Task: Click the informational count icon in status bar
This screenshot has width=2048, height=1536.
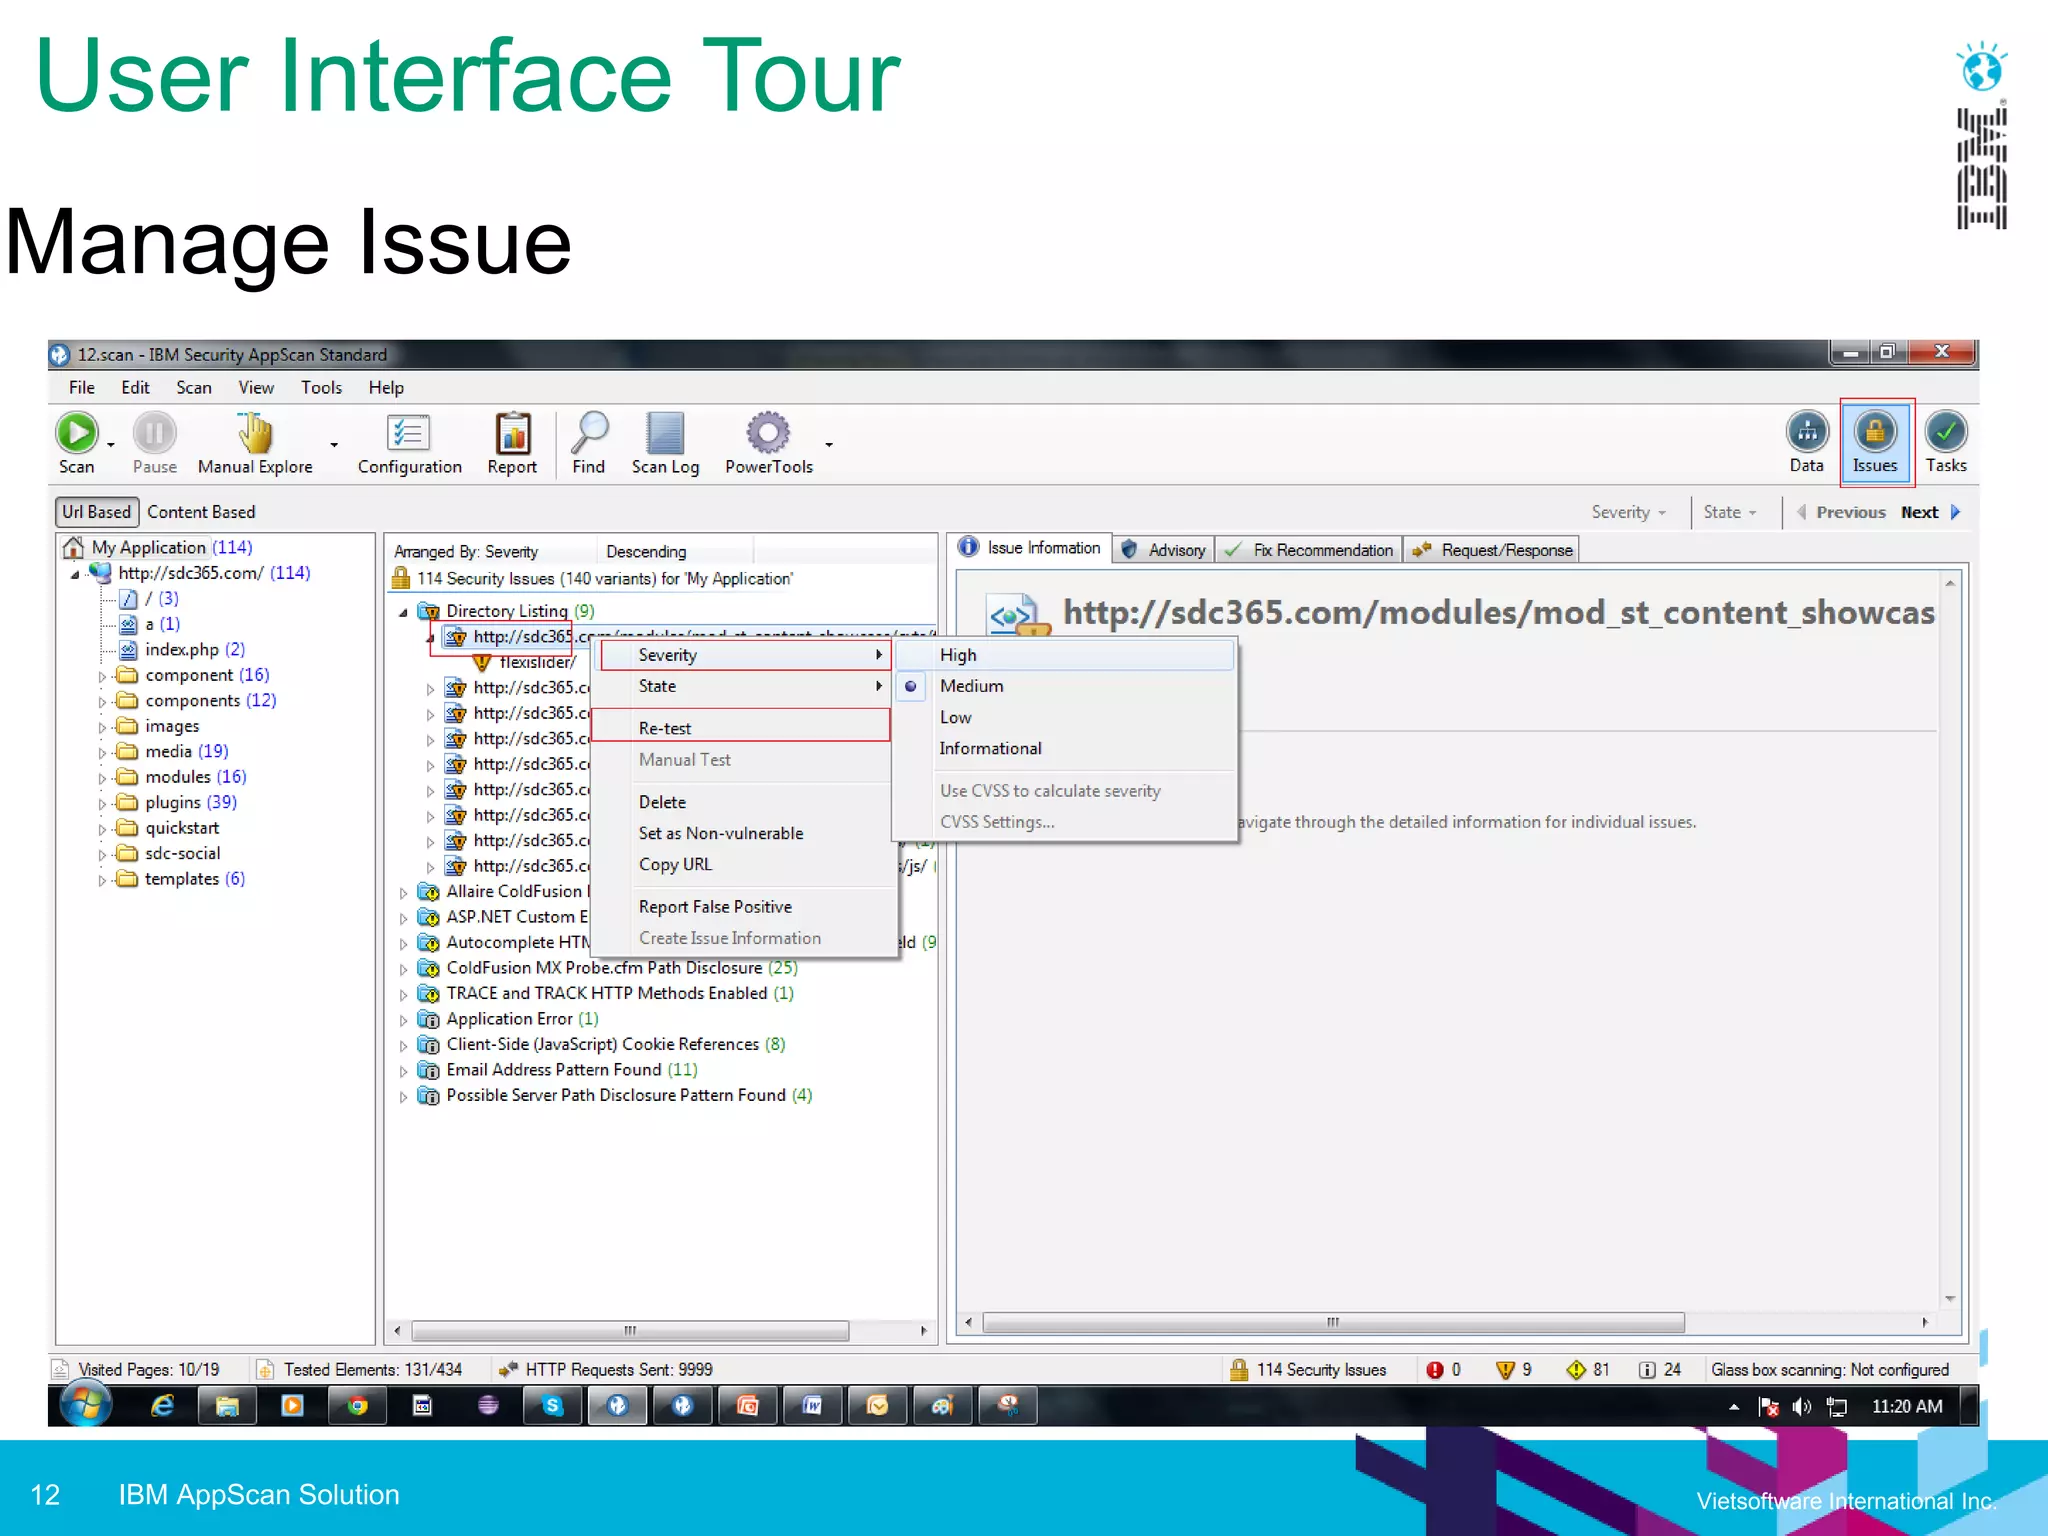Action: pyautogui.click(x=1647, y=1369)
